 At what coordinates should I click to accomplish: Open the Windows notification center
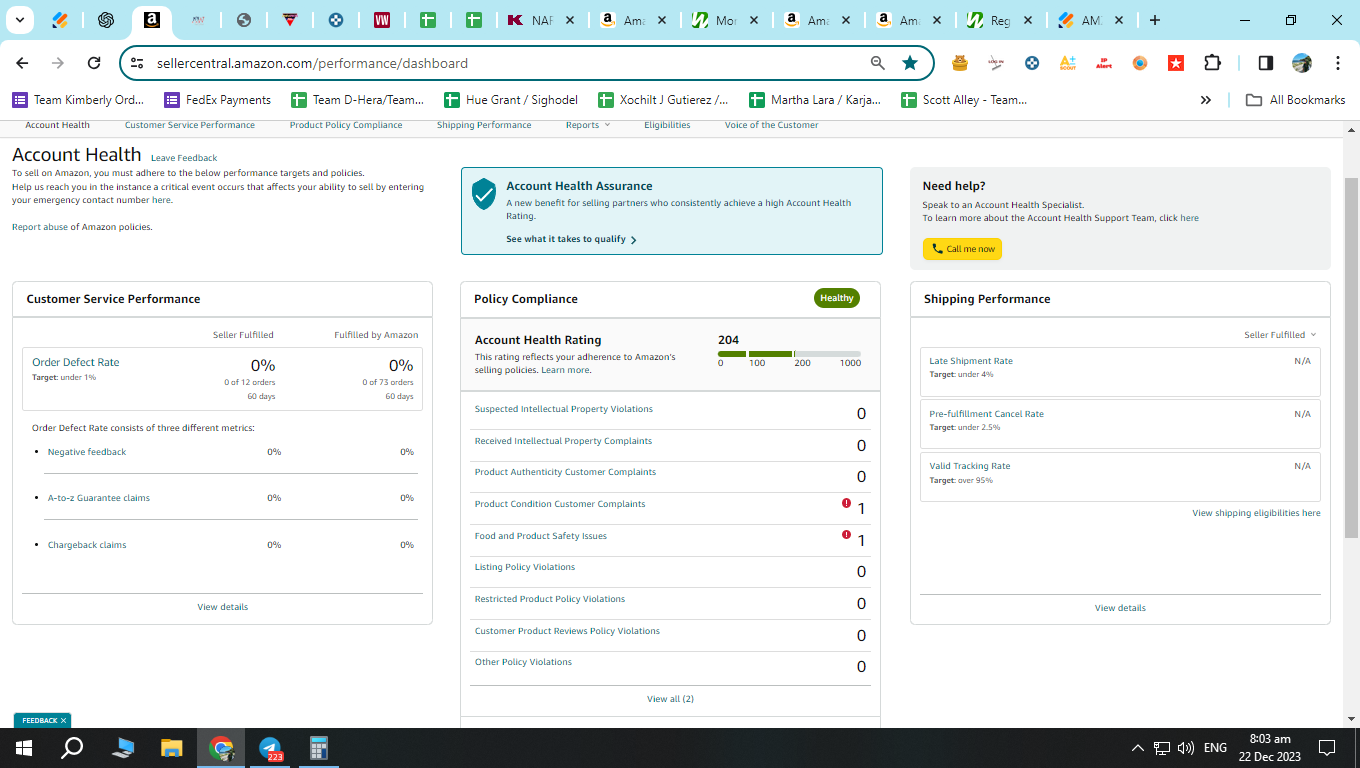[x=1327, y=748]
